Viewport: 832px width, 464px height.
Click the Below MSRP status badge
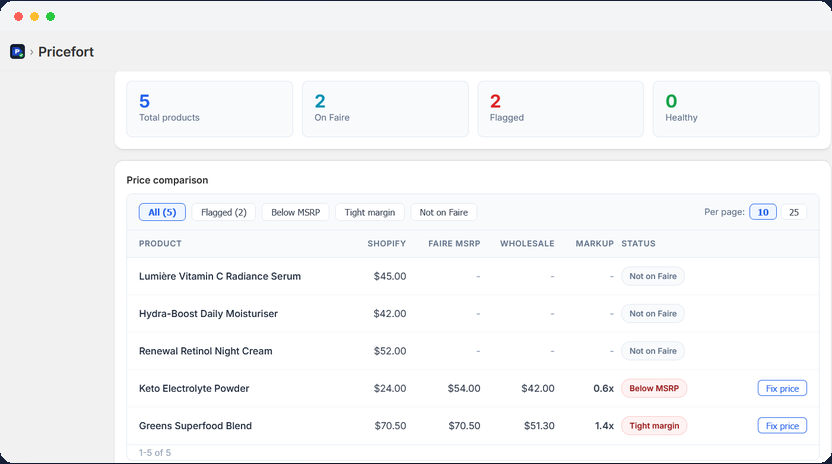654,388
